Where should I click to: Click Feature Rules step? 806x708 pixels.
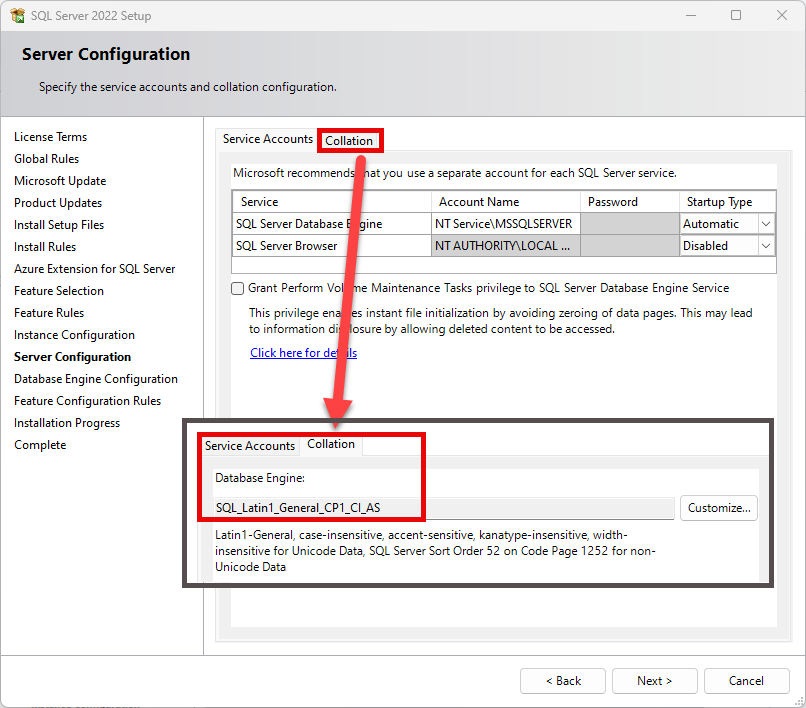tap(49, 313)
